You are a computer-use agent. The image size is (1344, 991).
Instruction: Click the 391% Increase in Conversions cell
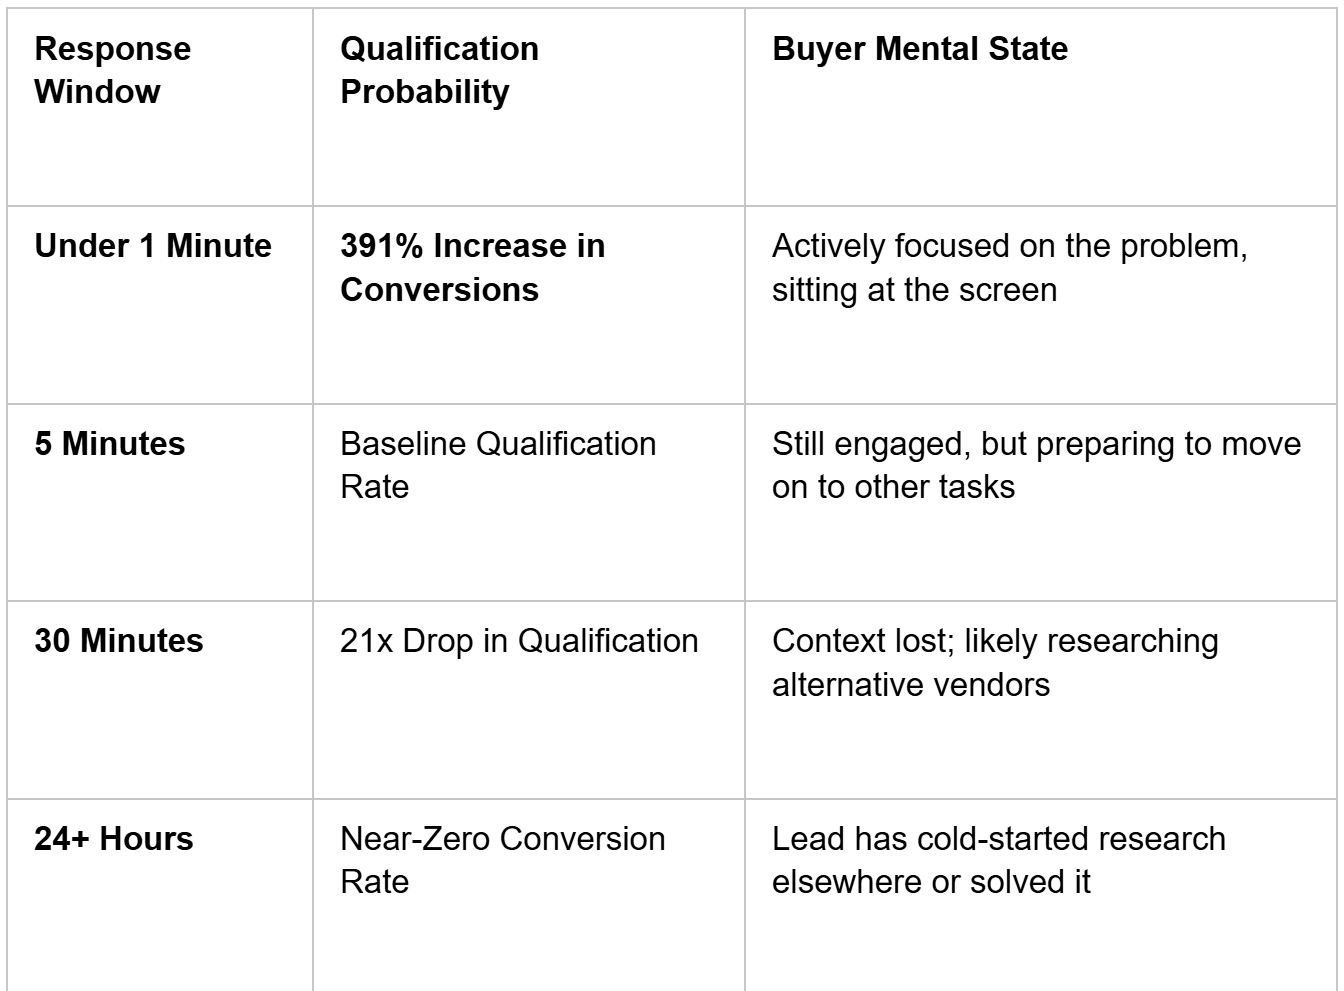472,267
